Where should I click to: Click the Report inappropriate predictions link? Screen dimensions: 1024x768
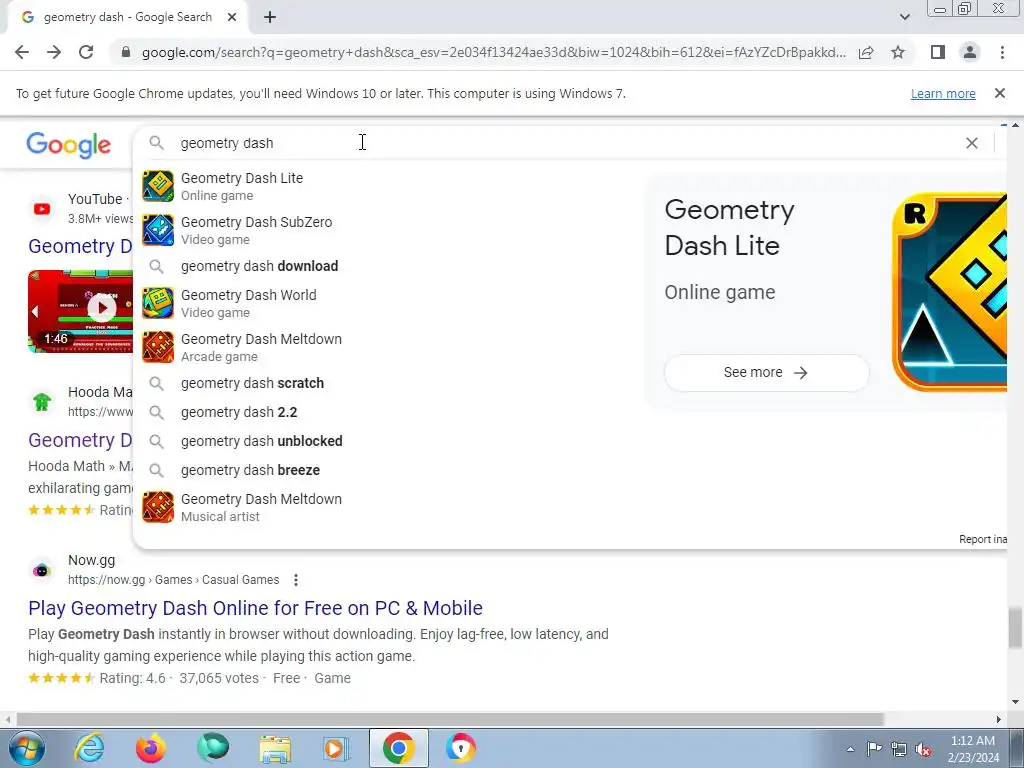click(x=982, y=539)
